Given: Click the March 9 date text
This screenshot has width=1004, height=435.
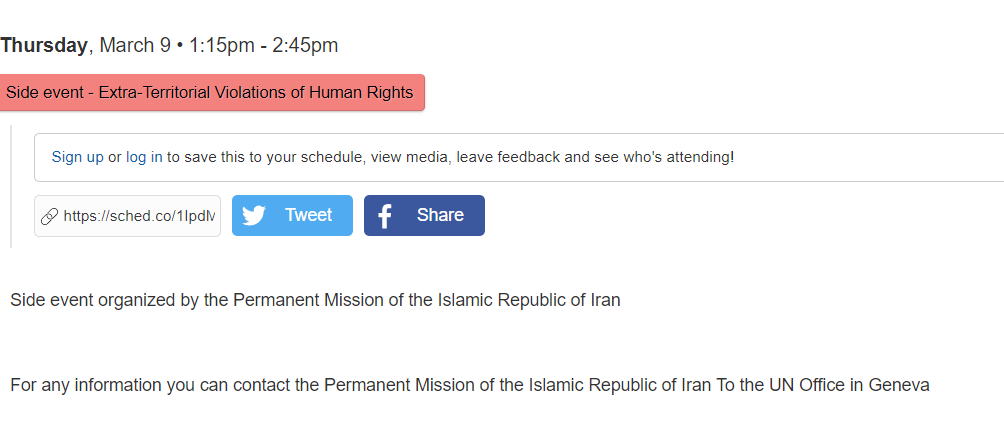Looking at the screenshot, I should coord(135,45).
